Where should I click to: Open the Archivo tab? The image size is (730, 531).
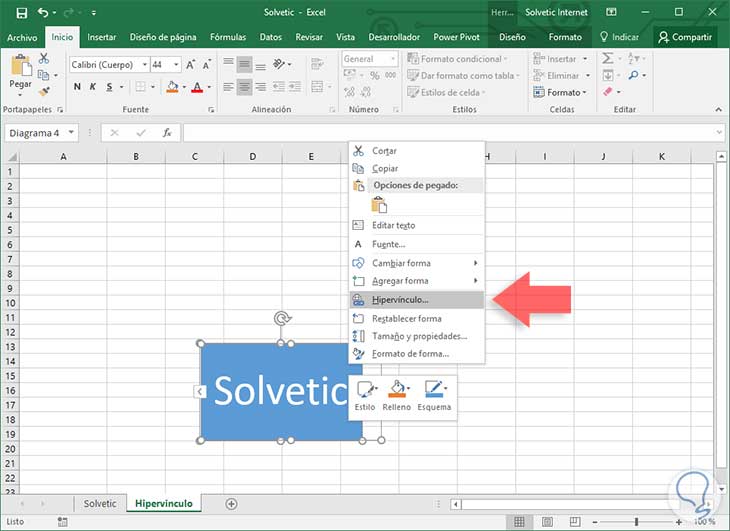(22, 37)
